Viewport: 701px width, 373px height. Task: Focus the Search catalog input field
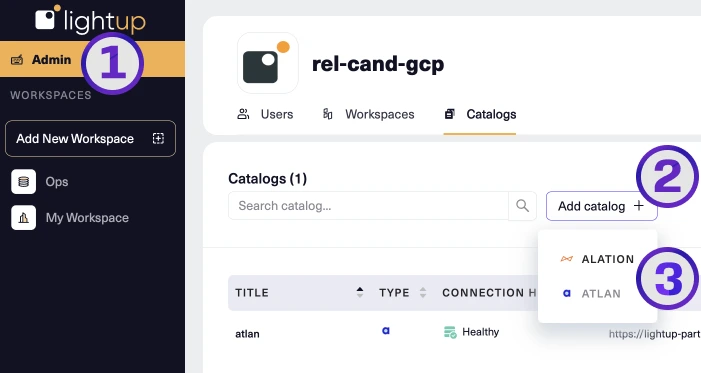(x=368, y=206)
